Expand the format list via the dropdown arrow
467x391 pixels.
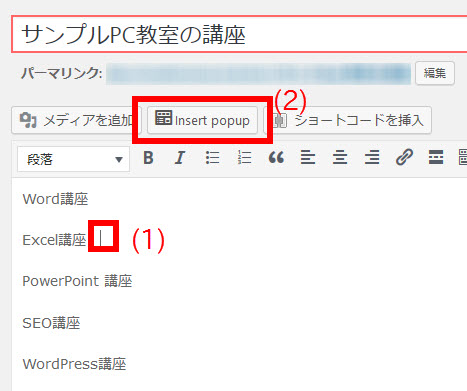click(119, 160)
